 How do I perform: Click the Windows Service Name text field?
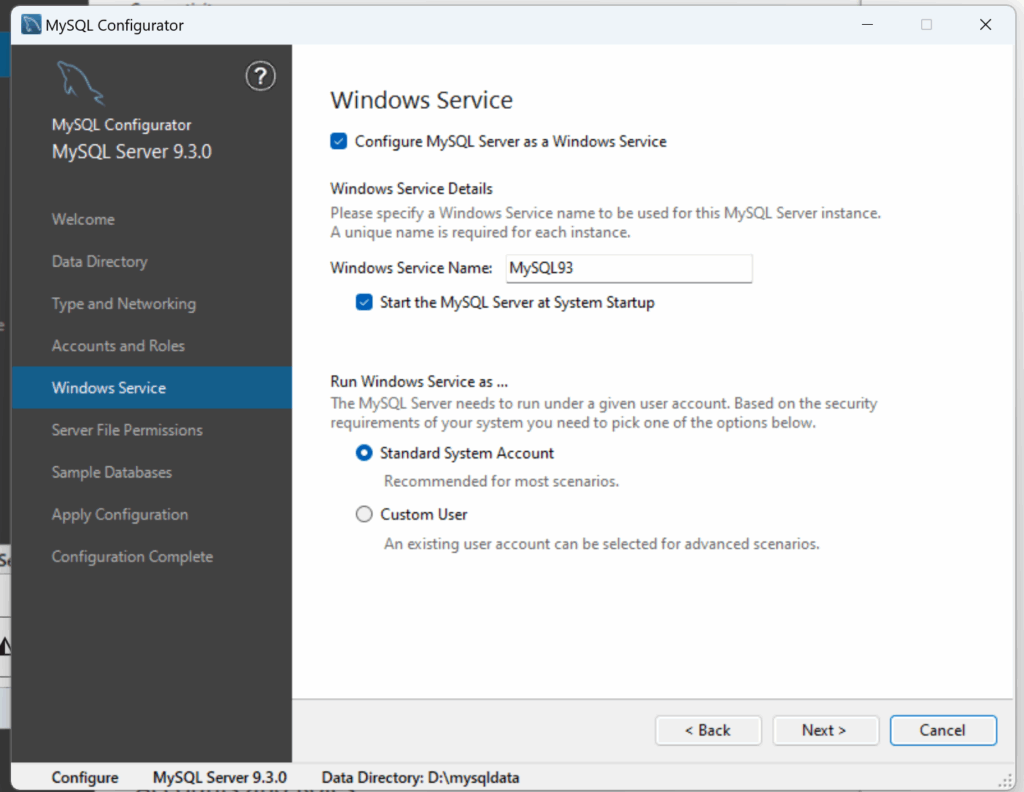click(628, 268)
